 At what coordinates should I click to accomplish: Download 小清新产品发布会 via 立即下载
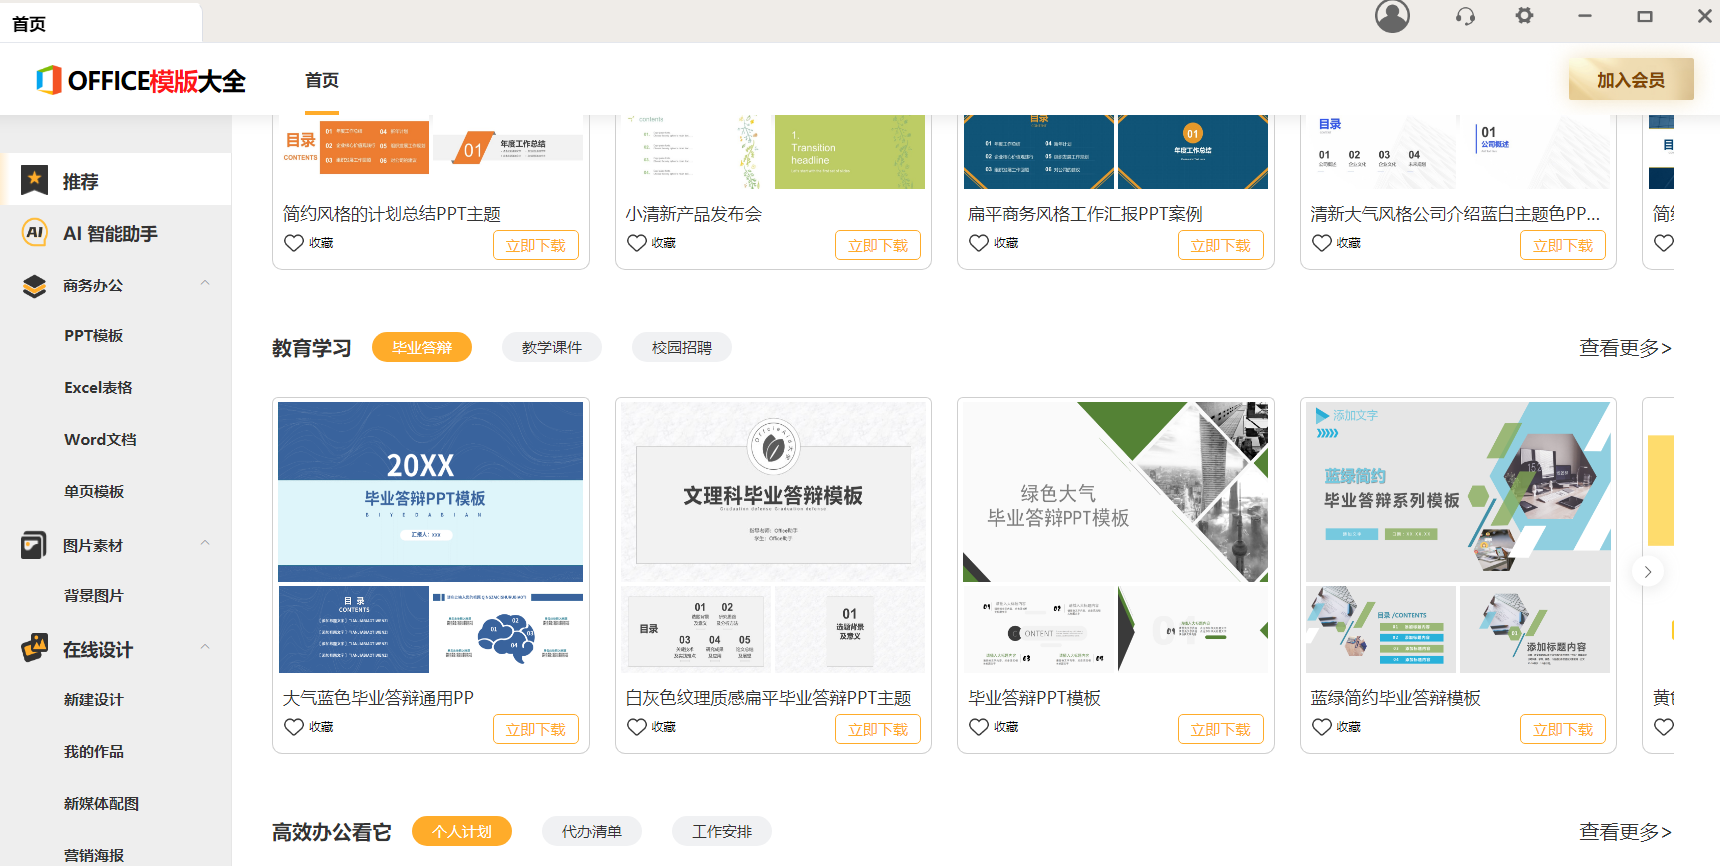point(878,245)
